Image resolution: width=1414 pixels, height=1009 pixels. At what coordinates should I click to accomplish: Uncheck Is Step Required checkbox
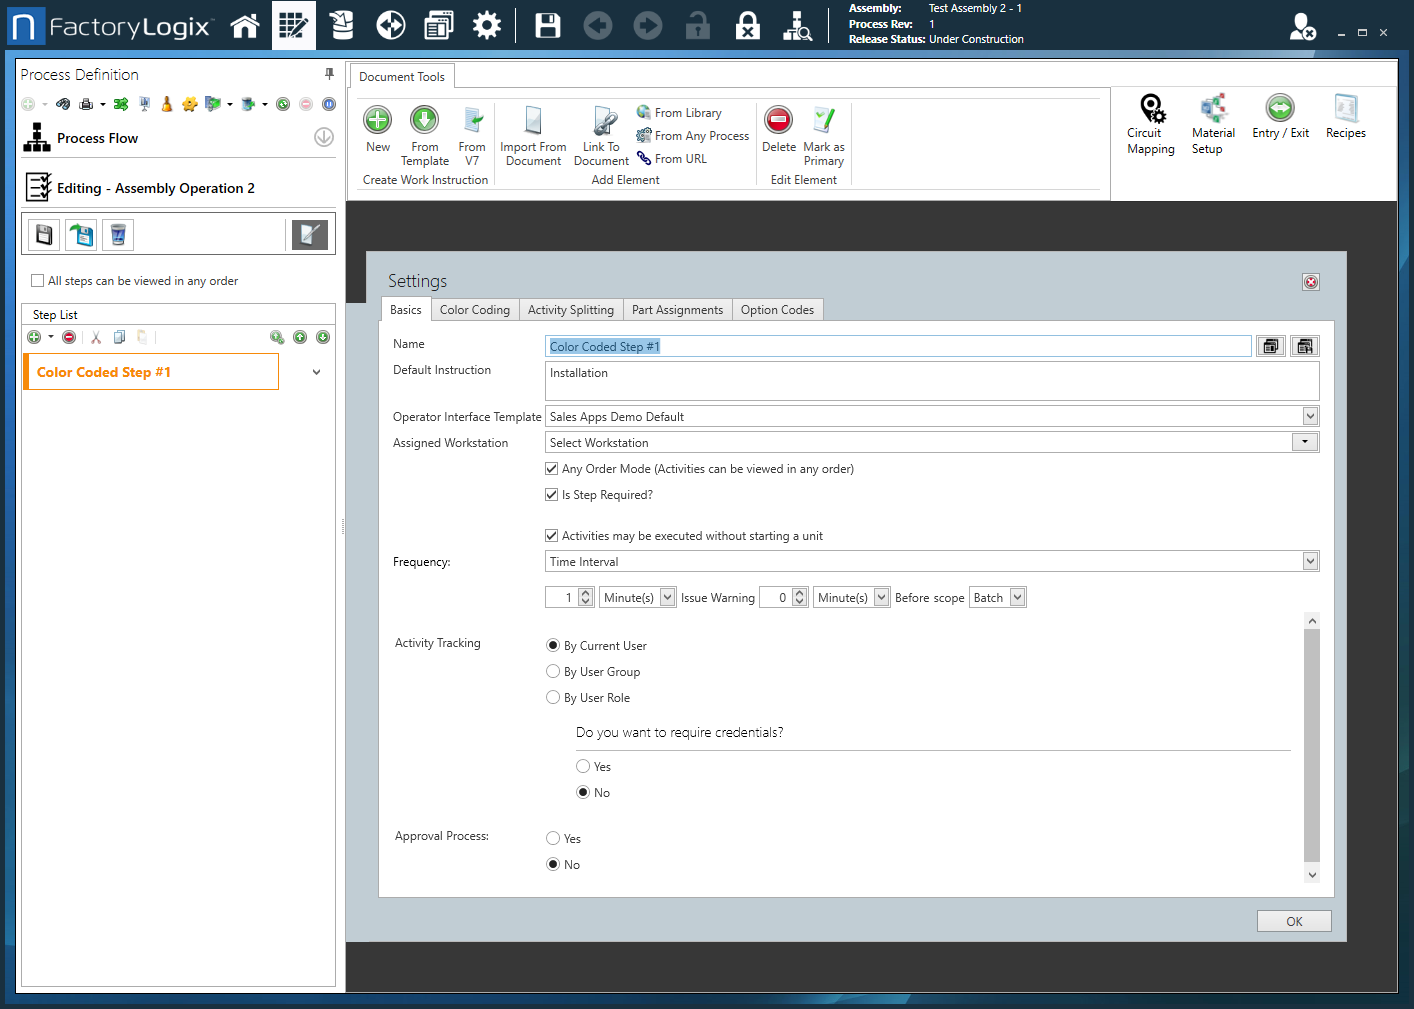click(552, 495)
